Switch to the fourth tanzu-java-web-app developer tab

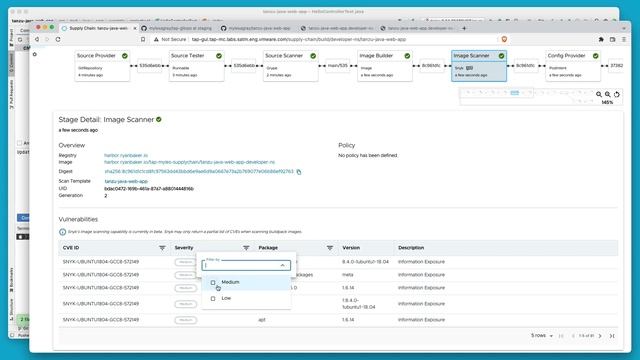336,28
